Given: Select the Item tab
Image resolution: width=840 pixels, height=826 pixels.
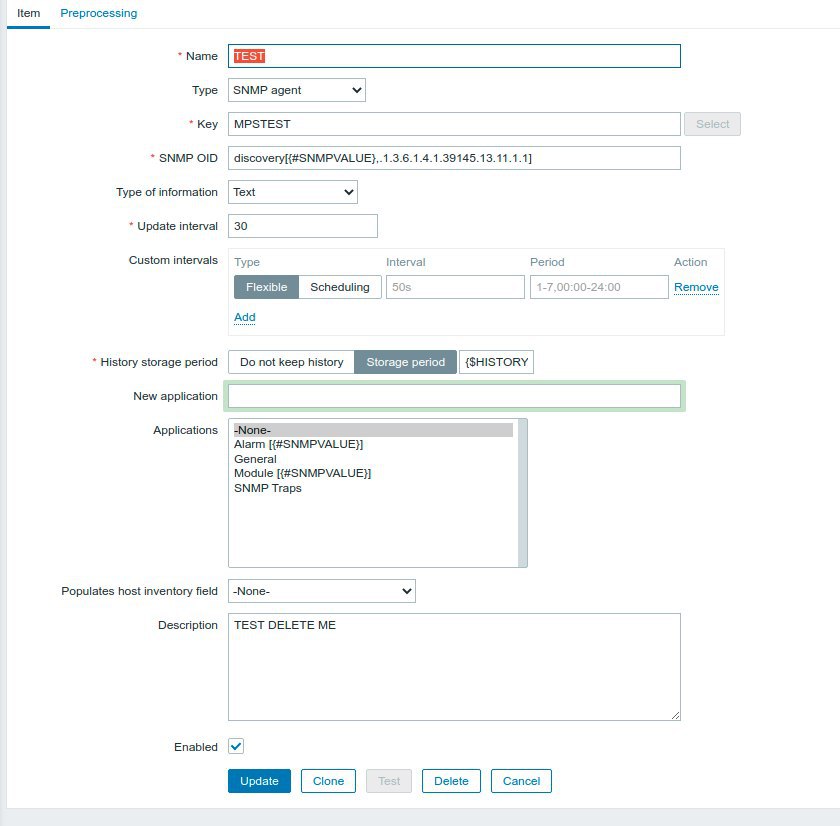Looking at the screenshot, I should (28, 13).
